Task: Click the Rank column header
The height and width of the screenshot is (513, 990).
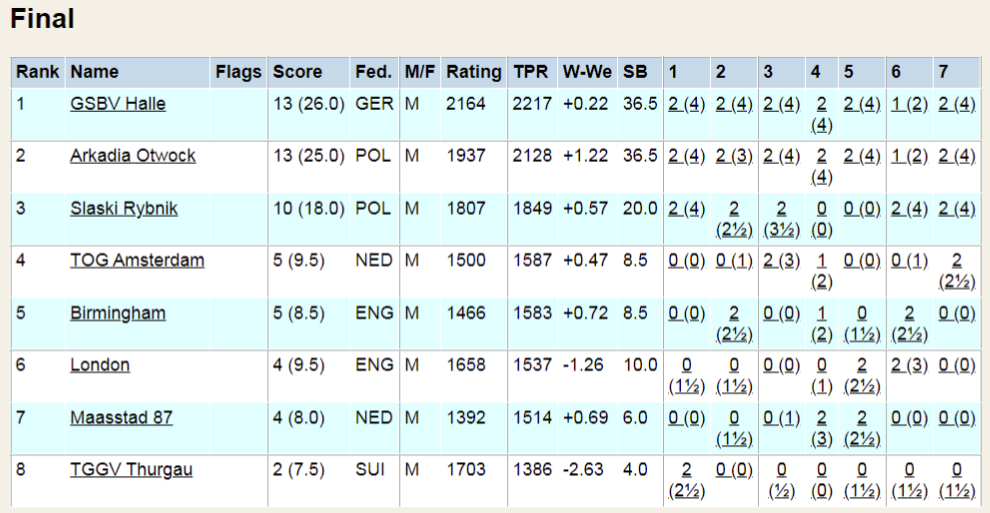Action: pos(37,72)
